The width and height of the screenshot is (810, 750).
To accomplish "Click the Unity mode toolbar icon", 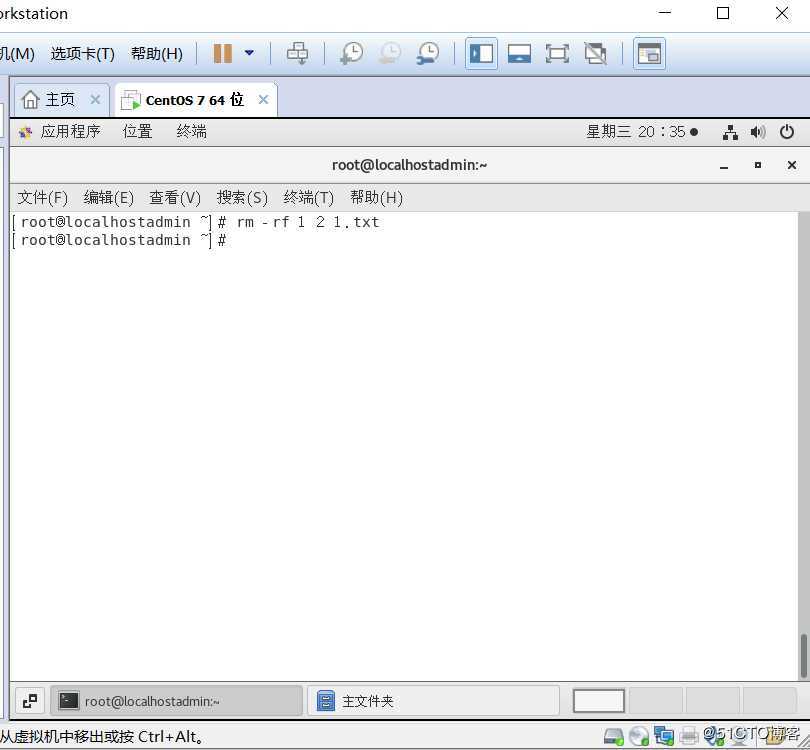I will (x=595, y=53).
